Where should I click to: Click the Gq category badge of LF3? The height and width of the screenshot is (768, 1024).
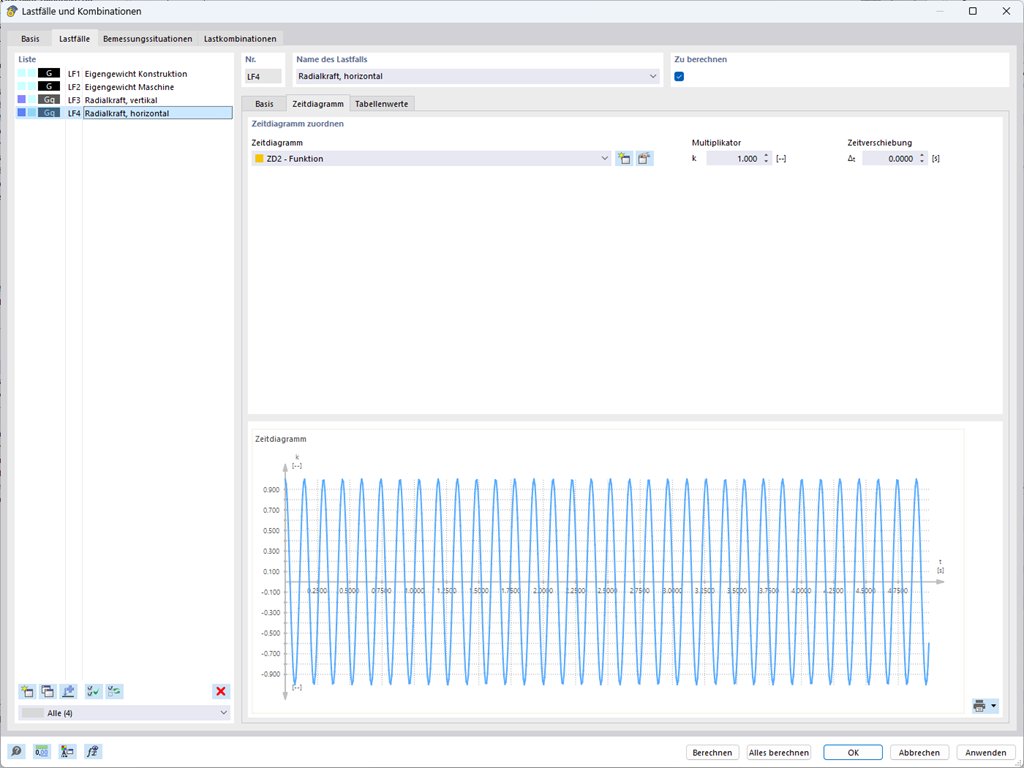pyautogui.click(x=49, y=99)
